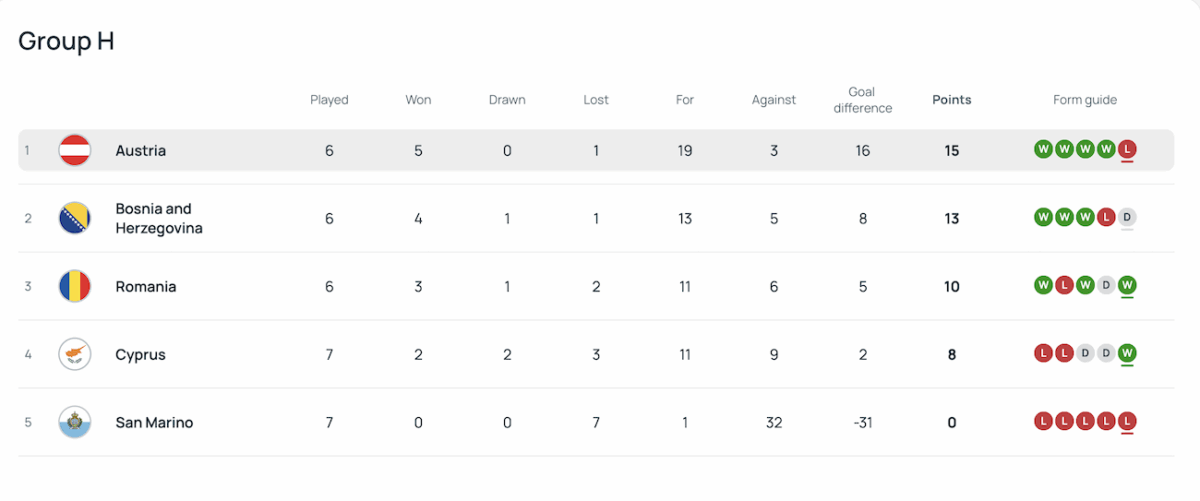Click Romania's most recent win form badge
The height and width of the screenshot is (501, 1200).
(1128, 286)
